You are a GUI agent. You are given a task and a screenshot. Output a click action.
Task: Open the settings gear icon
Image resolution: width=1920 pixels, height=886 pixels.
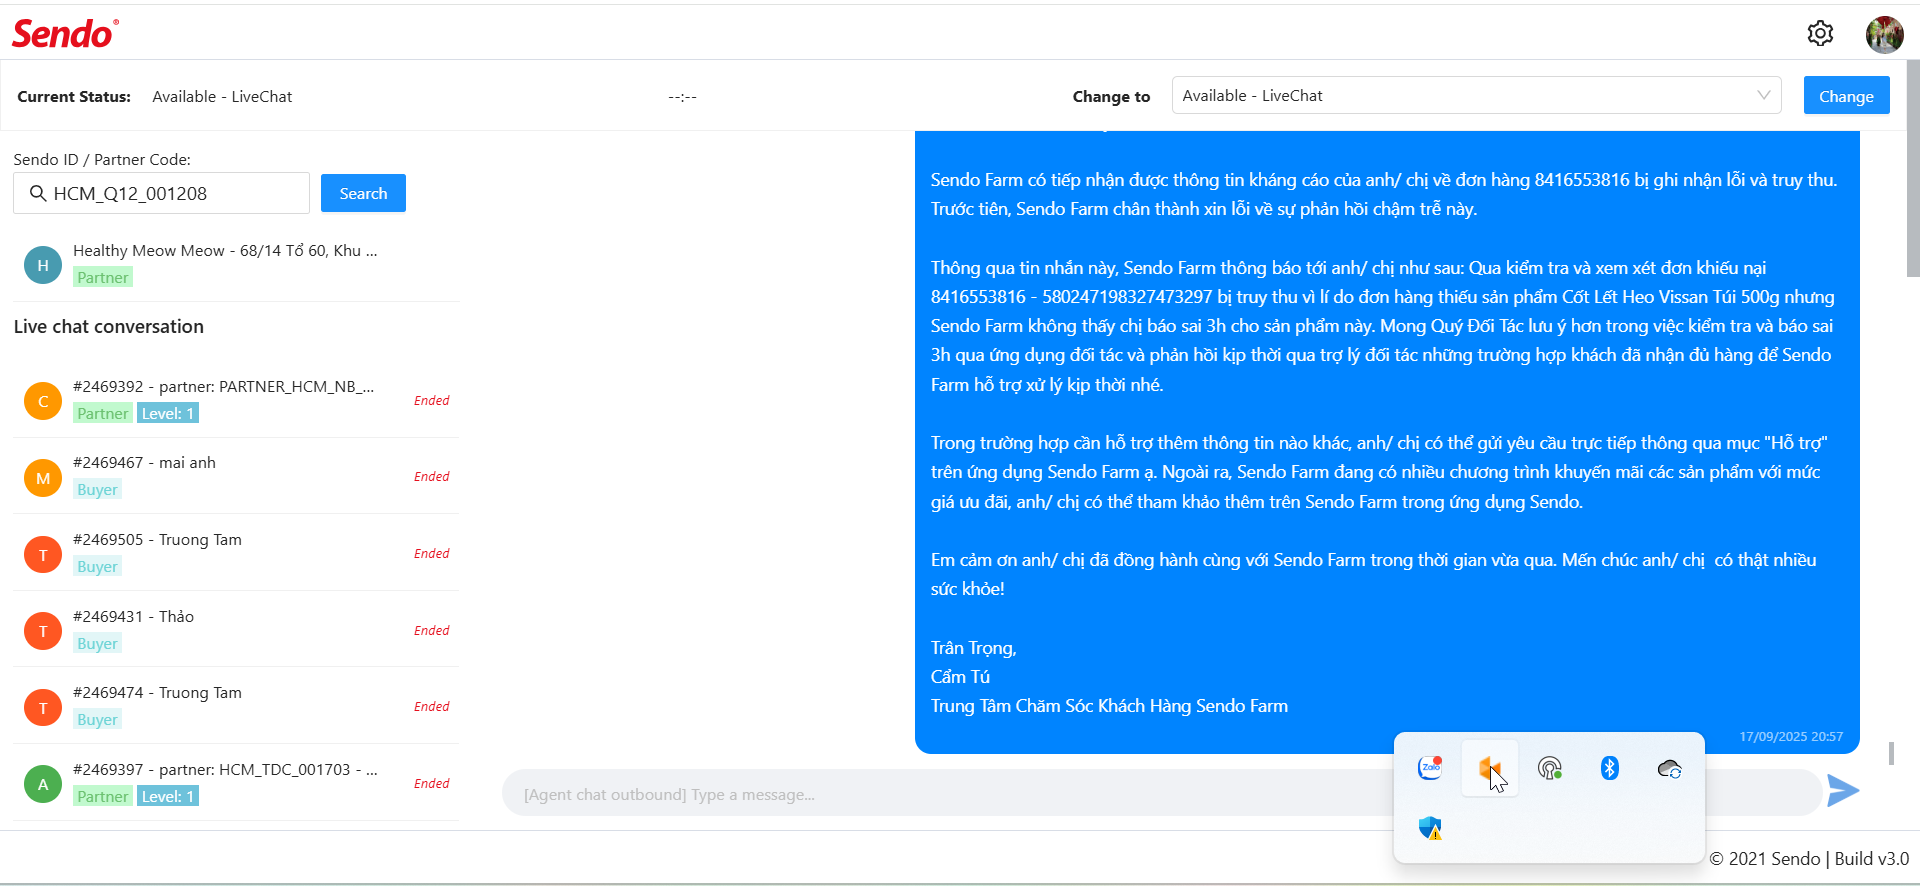[1820, 34]
